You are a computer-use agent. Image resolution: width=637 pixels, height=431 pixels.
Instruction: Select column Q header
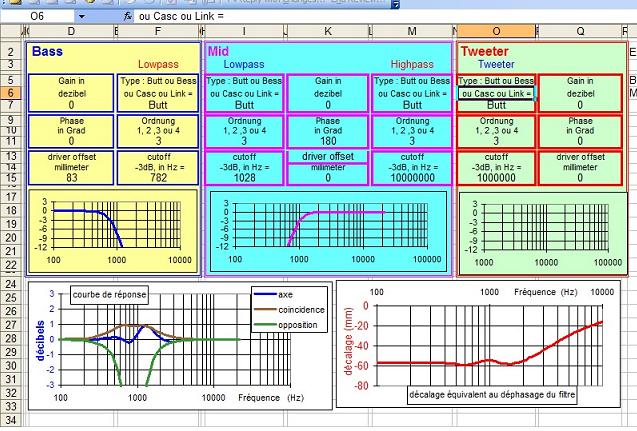coord(580,31)
